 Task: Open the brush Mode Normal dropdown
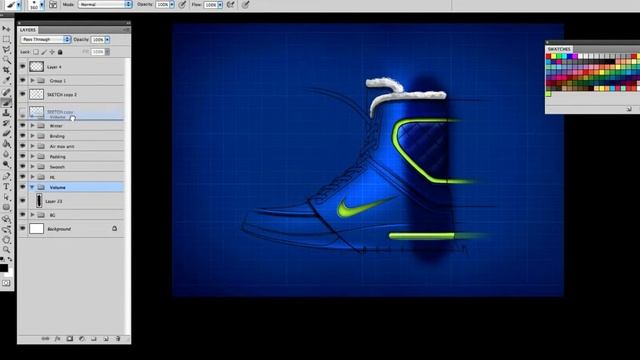[105, 4]
